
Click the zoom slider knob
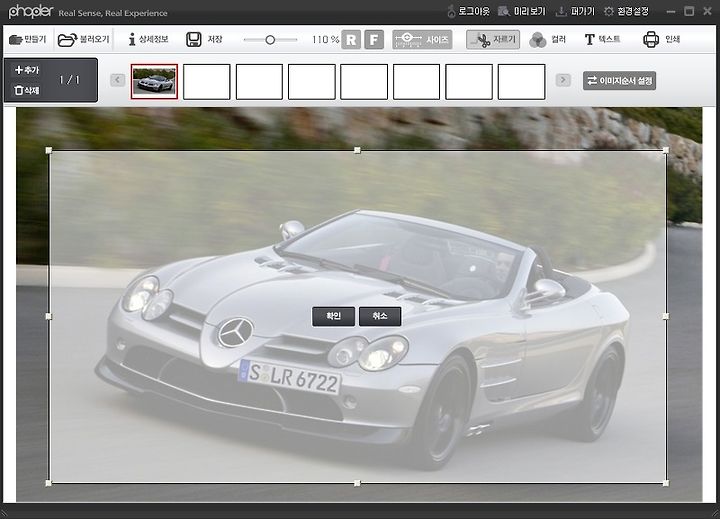pos(270,40)
